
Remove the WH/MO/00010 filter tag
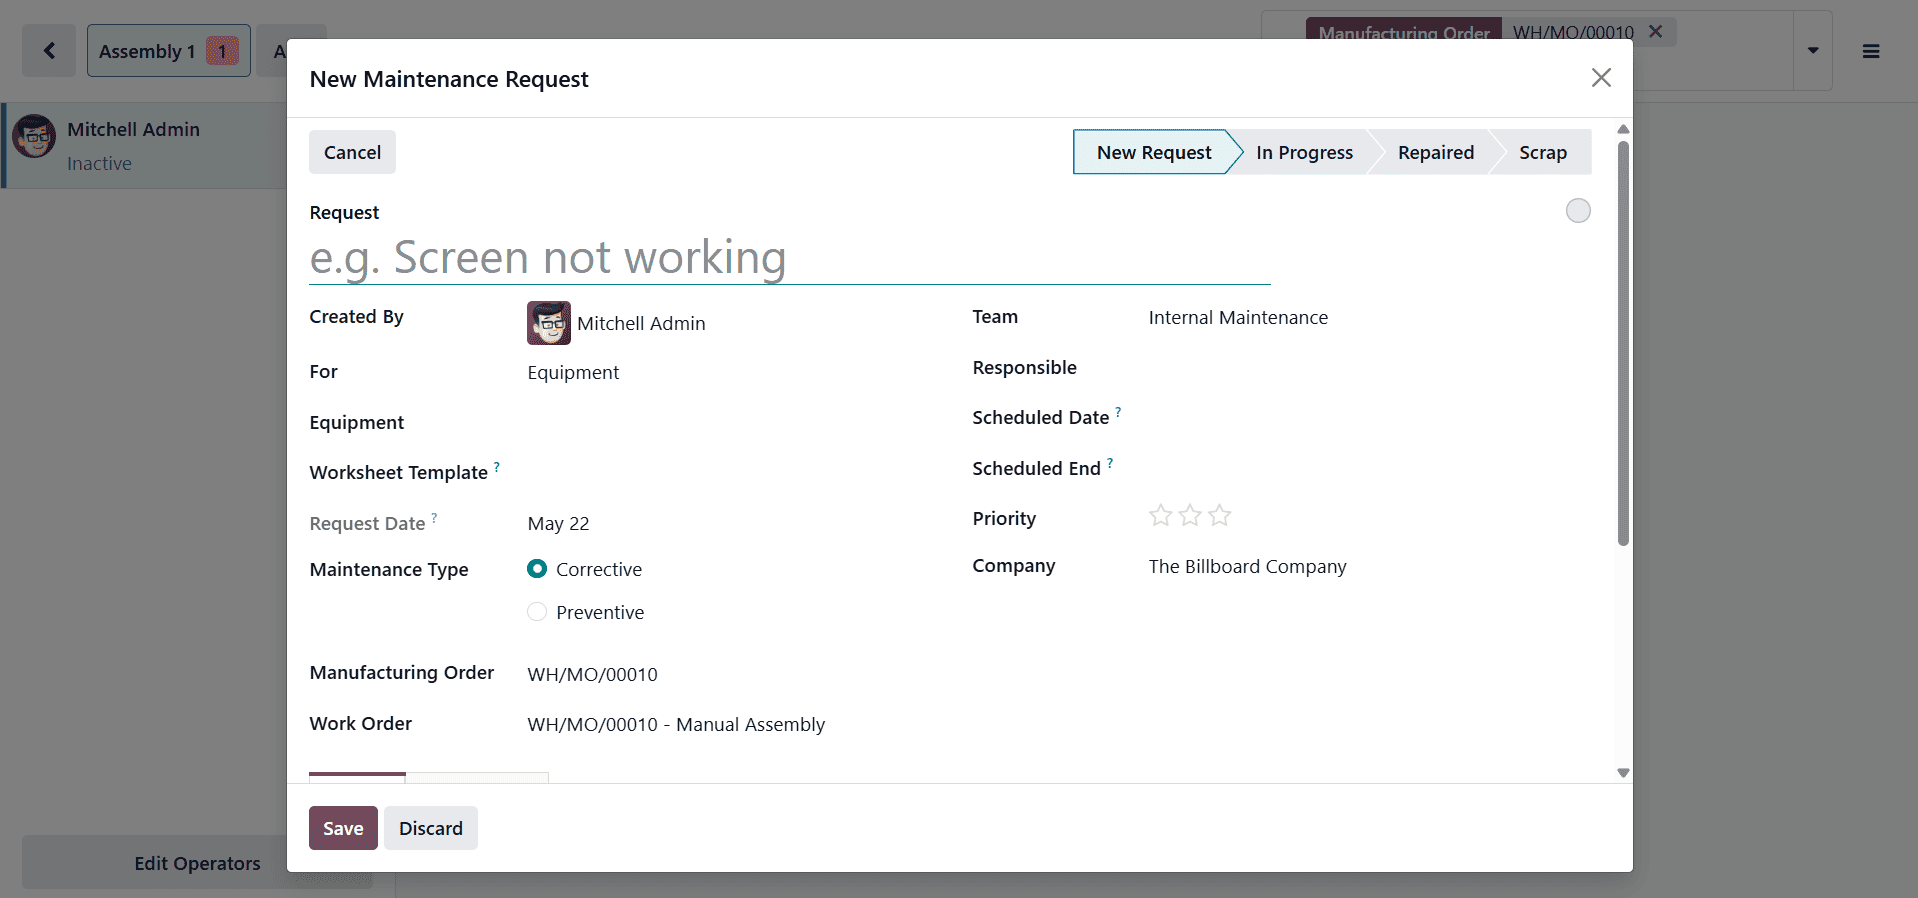click(1656, 32)
